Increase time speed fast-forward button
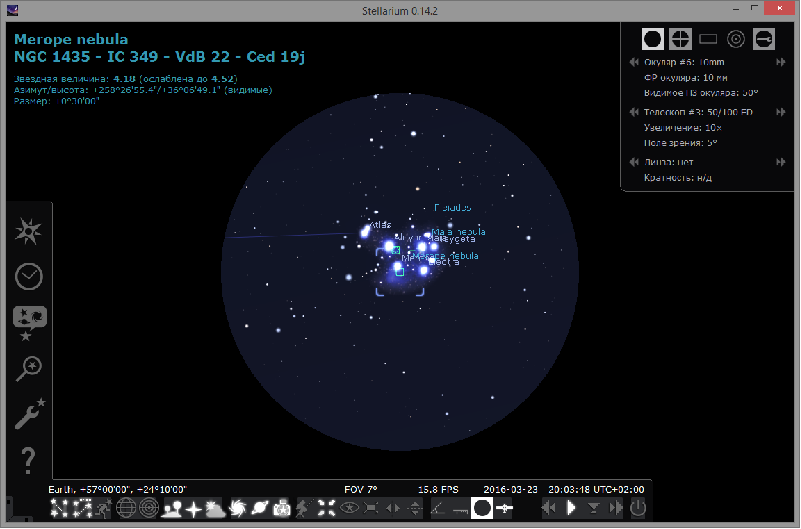This screenshot has height=529, width=801. click(x=614, y=508)
